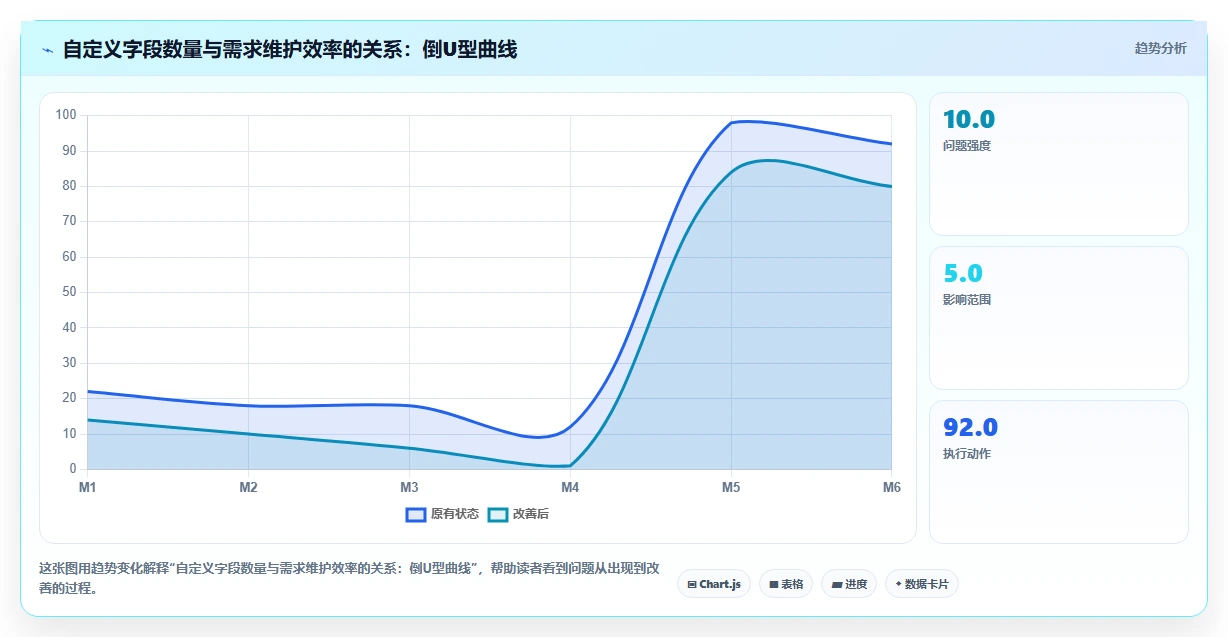
Task: Select the 影响范围 5.0 card
Action: pyautogui.click(x=1059, y=318)
